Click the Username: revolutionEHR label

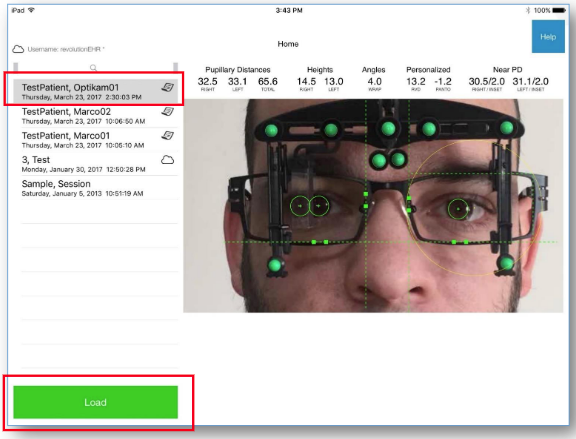point(65,49)
